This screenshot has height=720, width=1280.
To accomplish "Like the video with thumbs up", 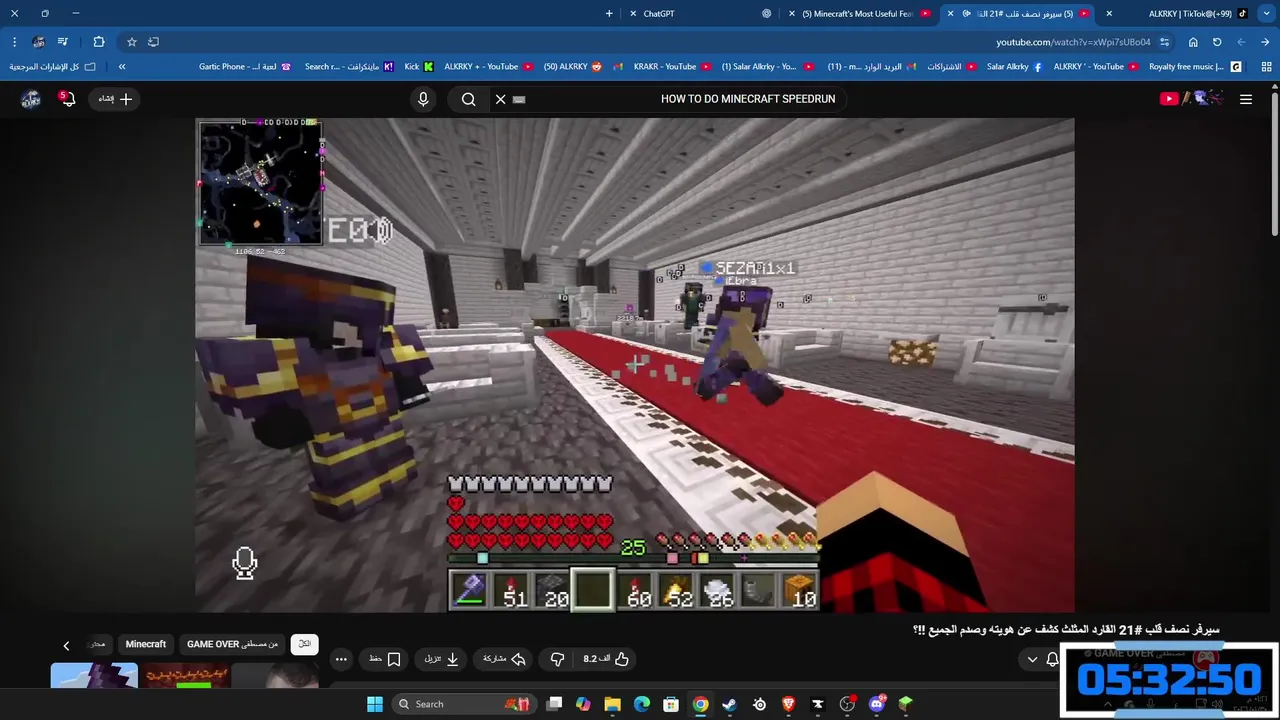I will click(x=606, y=659).
